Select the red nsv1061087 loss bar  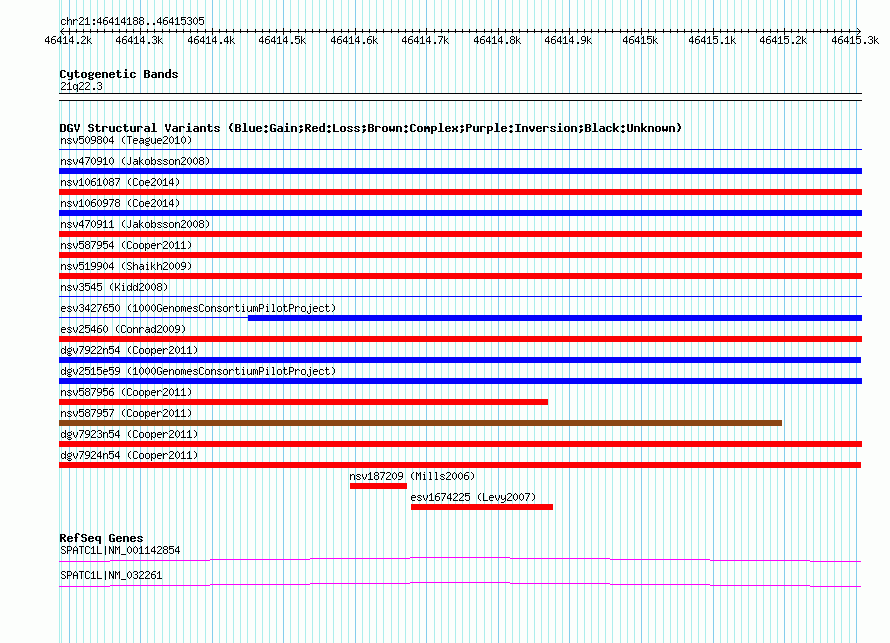(460, 192)
